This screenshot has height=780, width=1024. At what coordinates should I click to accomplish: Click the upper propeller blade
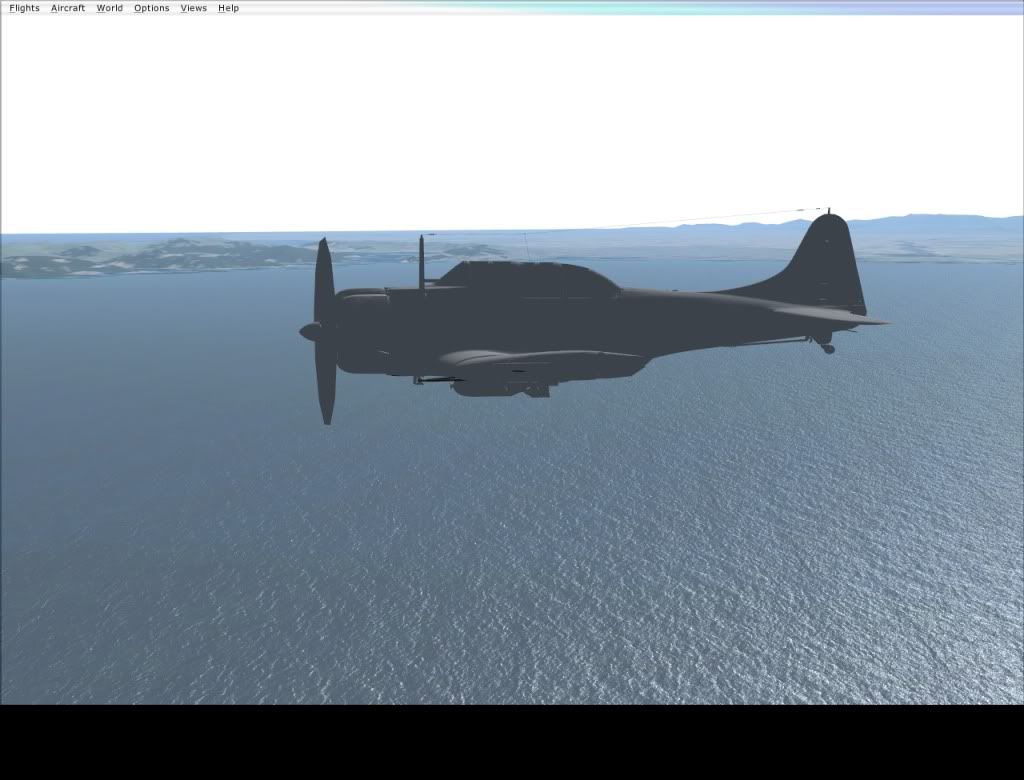pyautogui.click(x=323, y=278)
